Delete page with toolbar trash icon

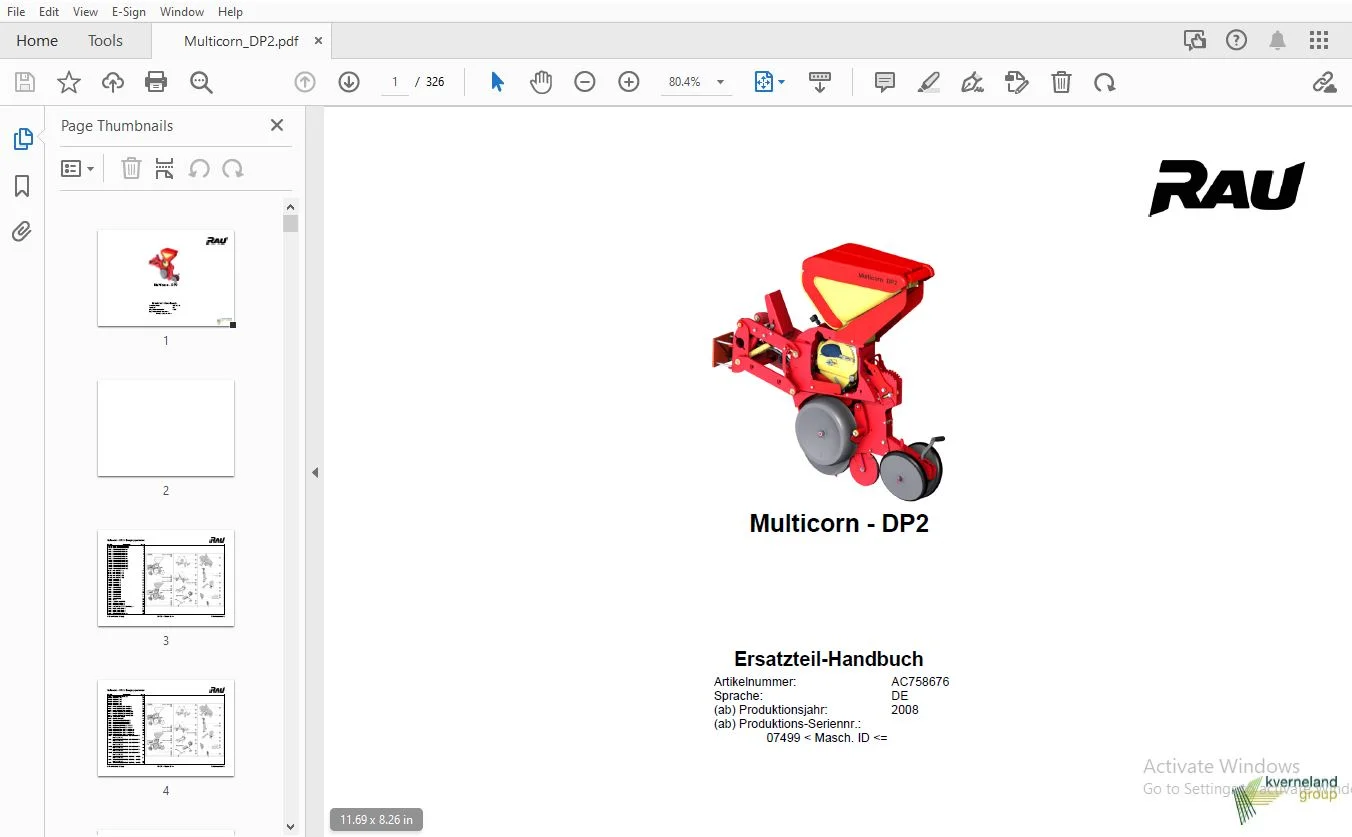(x=1061, y=82)
